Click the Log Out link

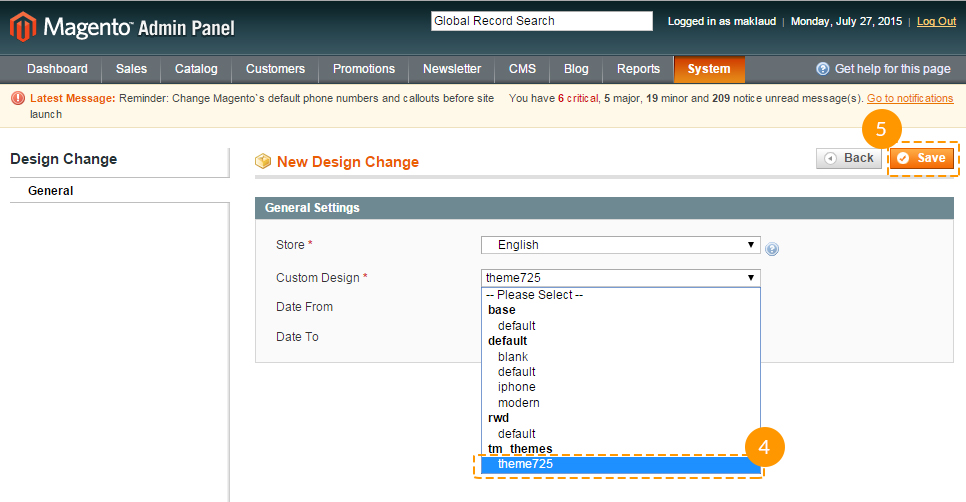[936, 22]
